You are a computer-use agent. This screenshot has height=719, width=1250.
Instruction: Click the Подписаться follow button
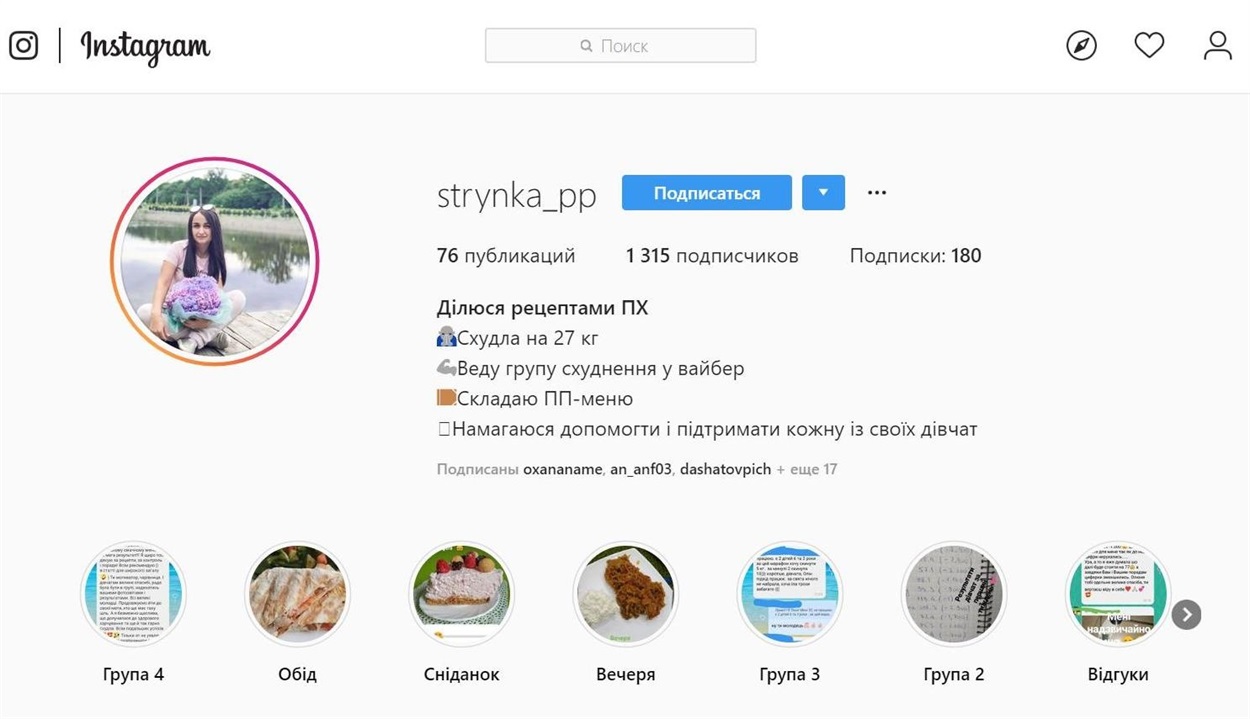point(707,193)
